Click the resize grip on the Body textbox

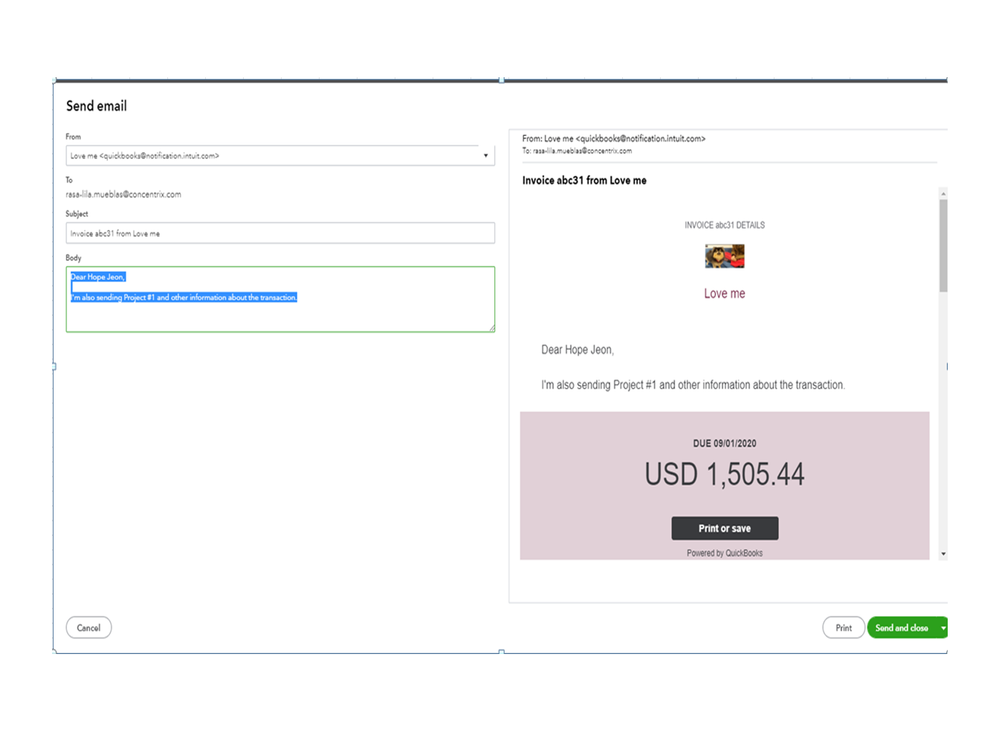491,328
